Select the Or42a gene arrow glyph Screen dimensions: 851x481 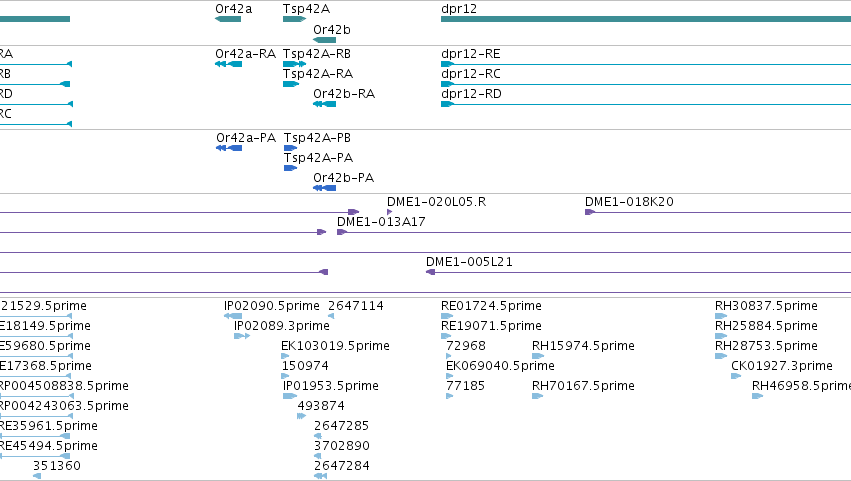[x=228, y=19]
